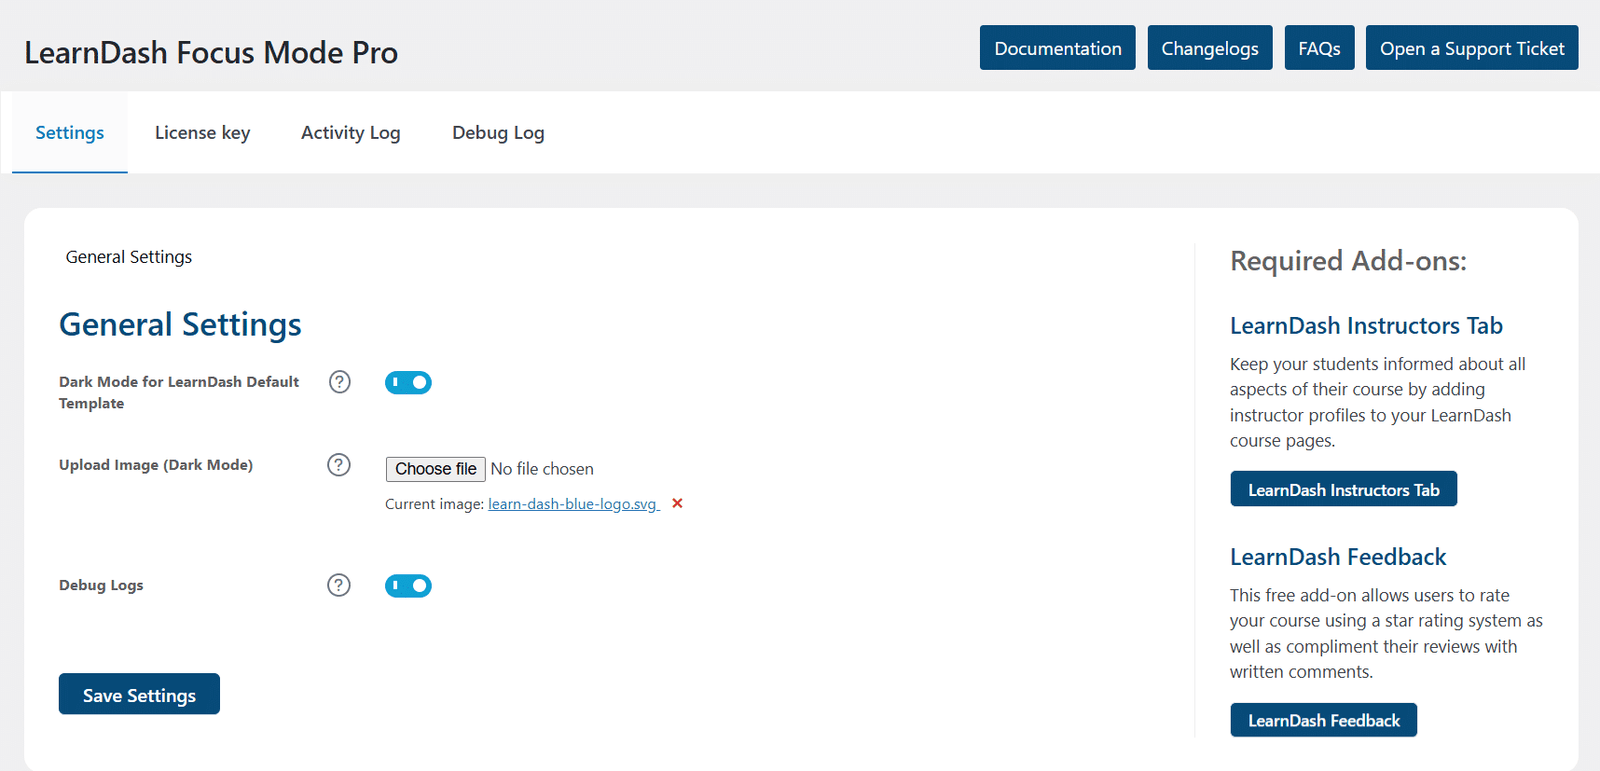Follow the LearnDash Feedback heading link
The width and height of the screenshot is (1600, 771).
tap(1338, 557)
